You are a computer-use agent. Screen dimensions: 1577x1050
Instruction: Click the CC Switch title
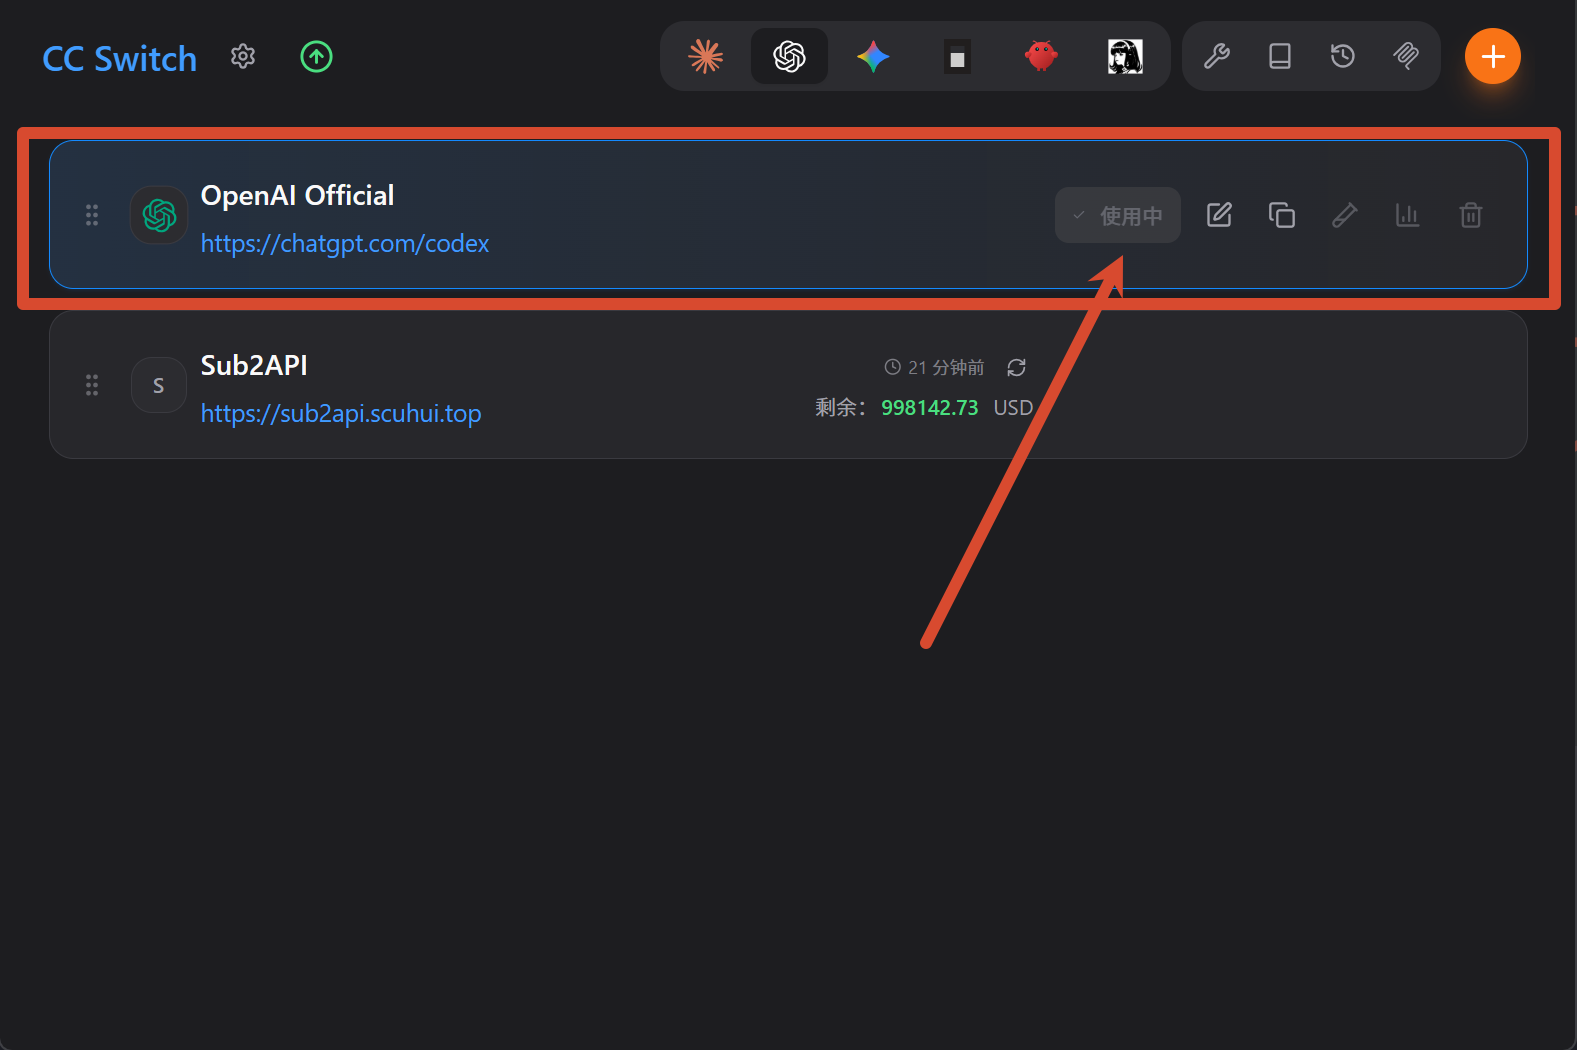pos(120,58)
